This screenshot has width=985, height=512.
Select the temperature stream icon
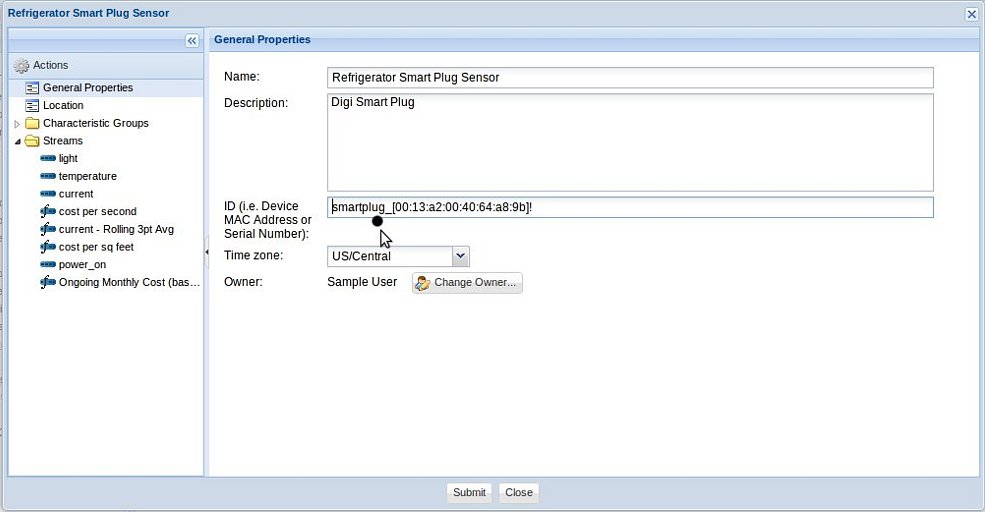(48, 177)
